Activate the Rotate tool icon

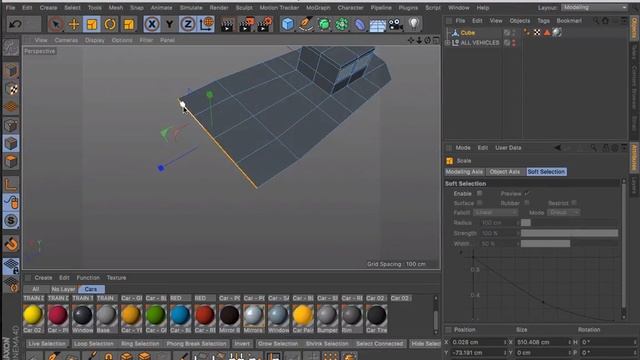pos(110,24)
